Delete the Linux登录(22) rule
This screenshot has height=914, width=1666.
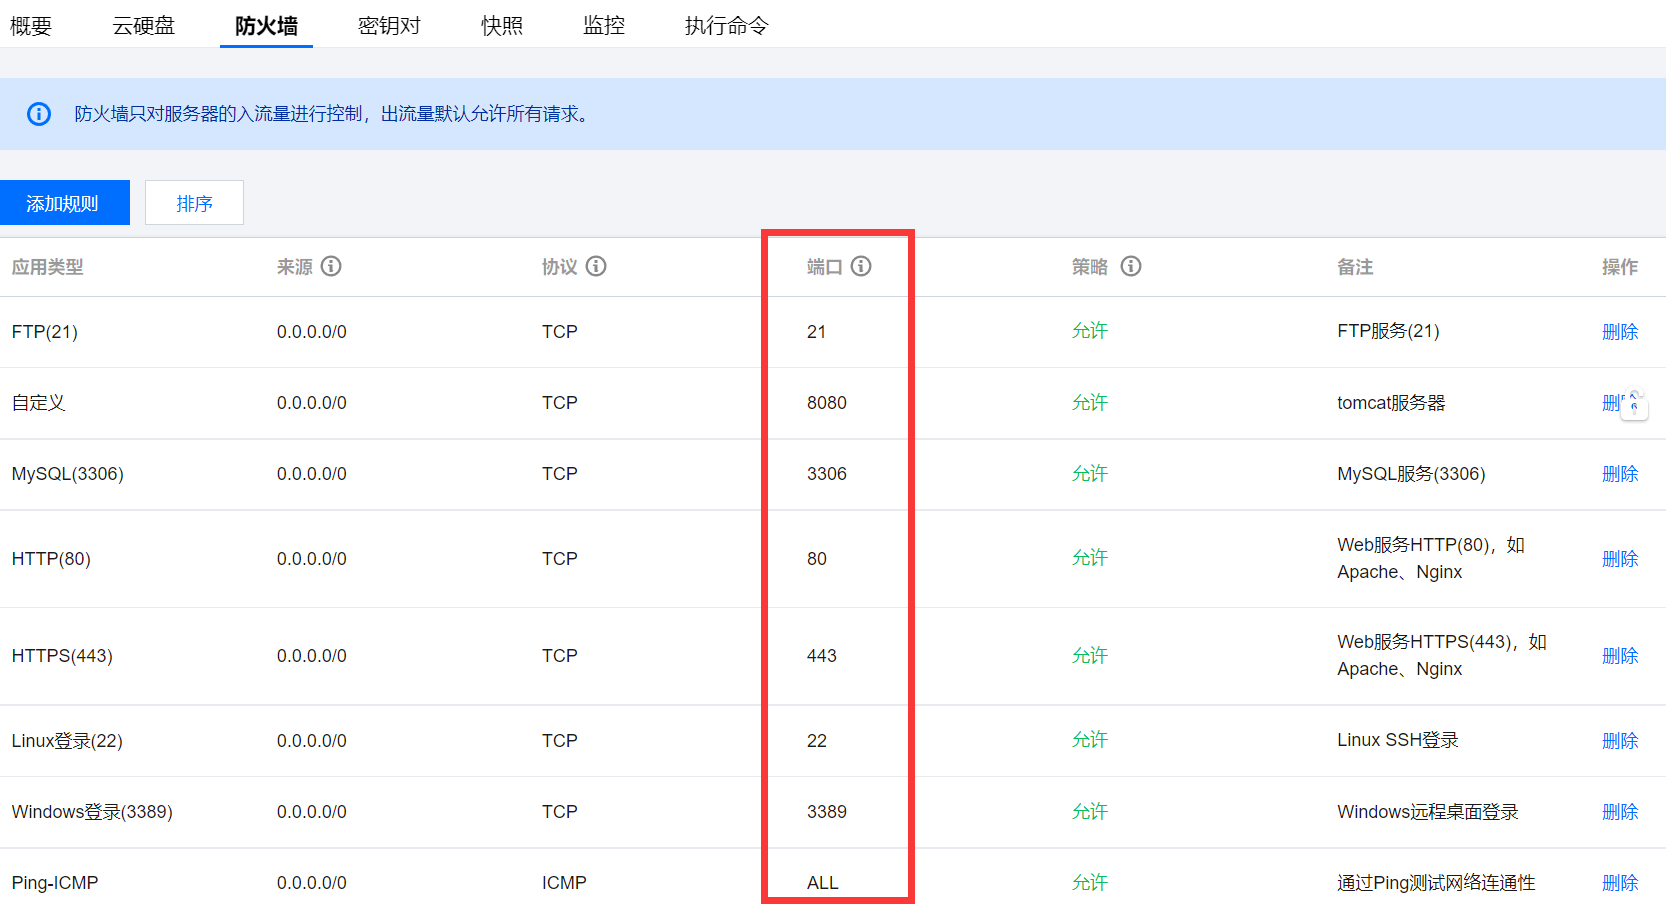pyautogui.click(x=1620, y=741)
